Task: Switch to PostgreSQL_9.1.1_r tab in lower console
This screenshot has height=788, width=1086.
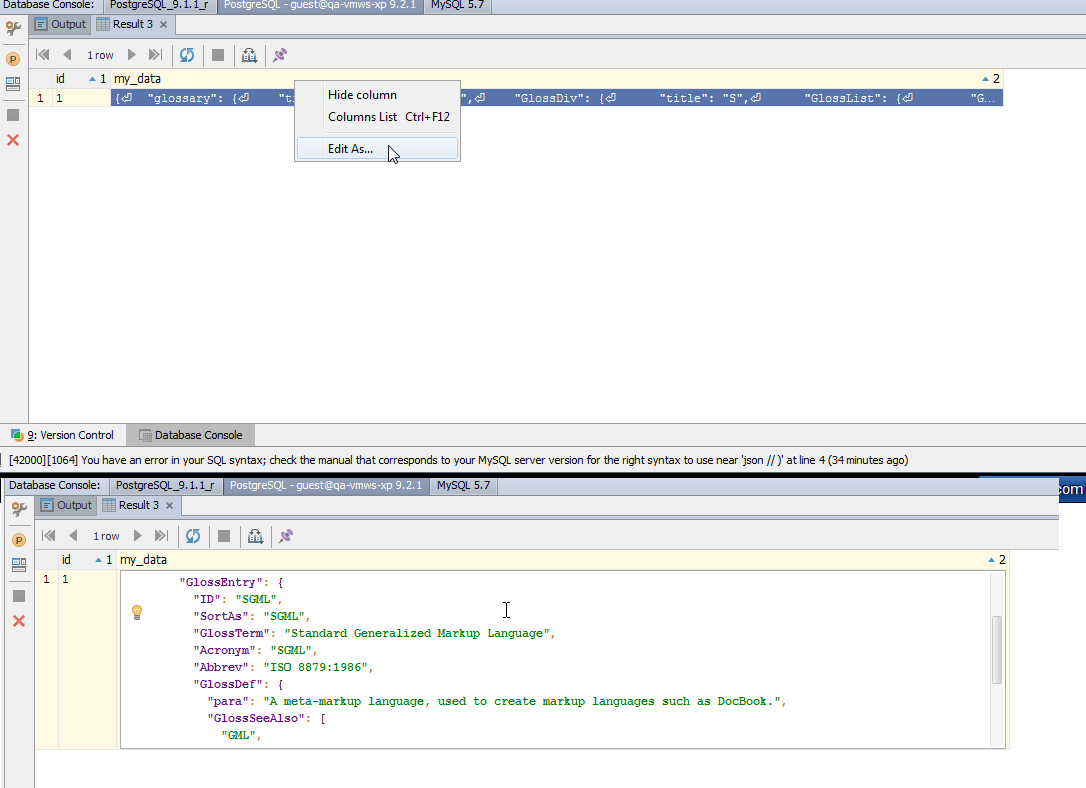Action: (x=165, y=485)
